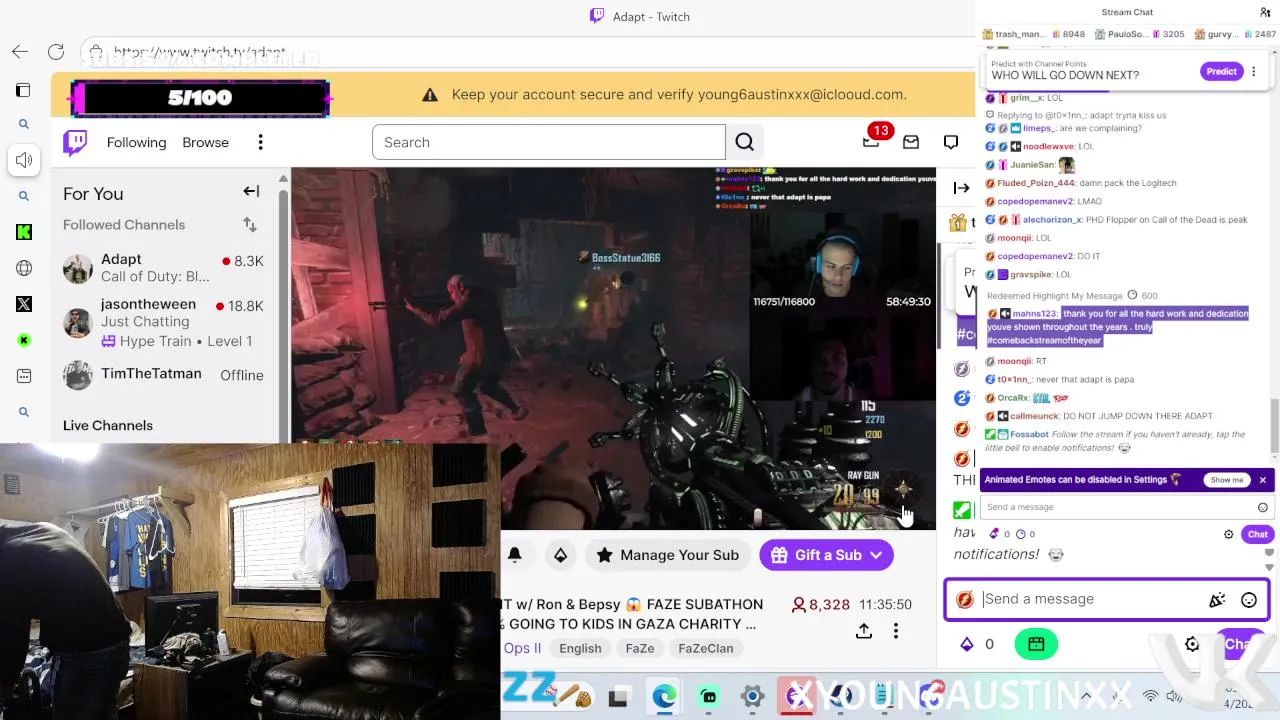Click the Predict button

click(1221, 72)
